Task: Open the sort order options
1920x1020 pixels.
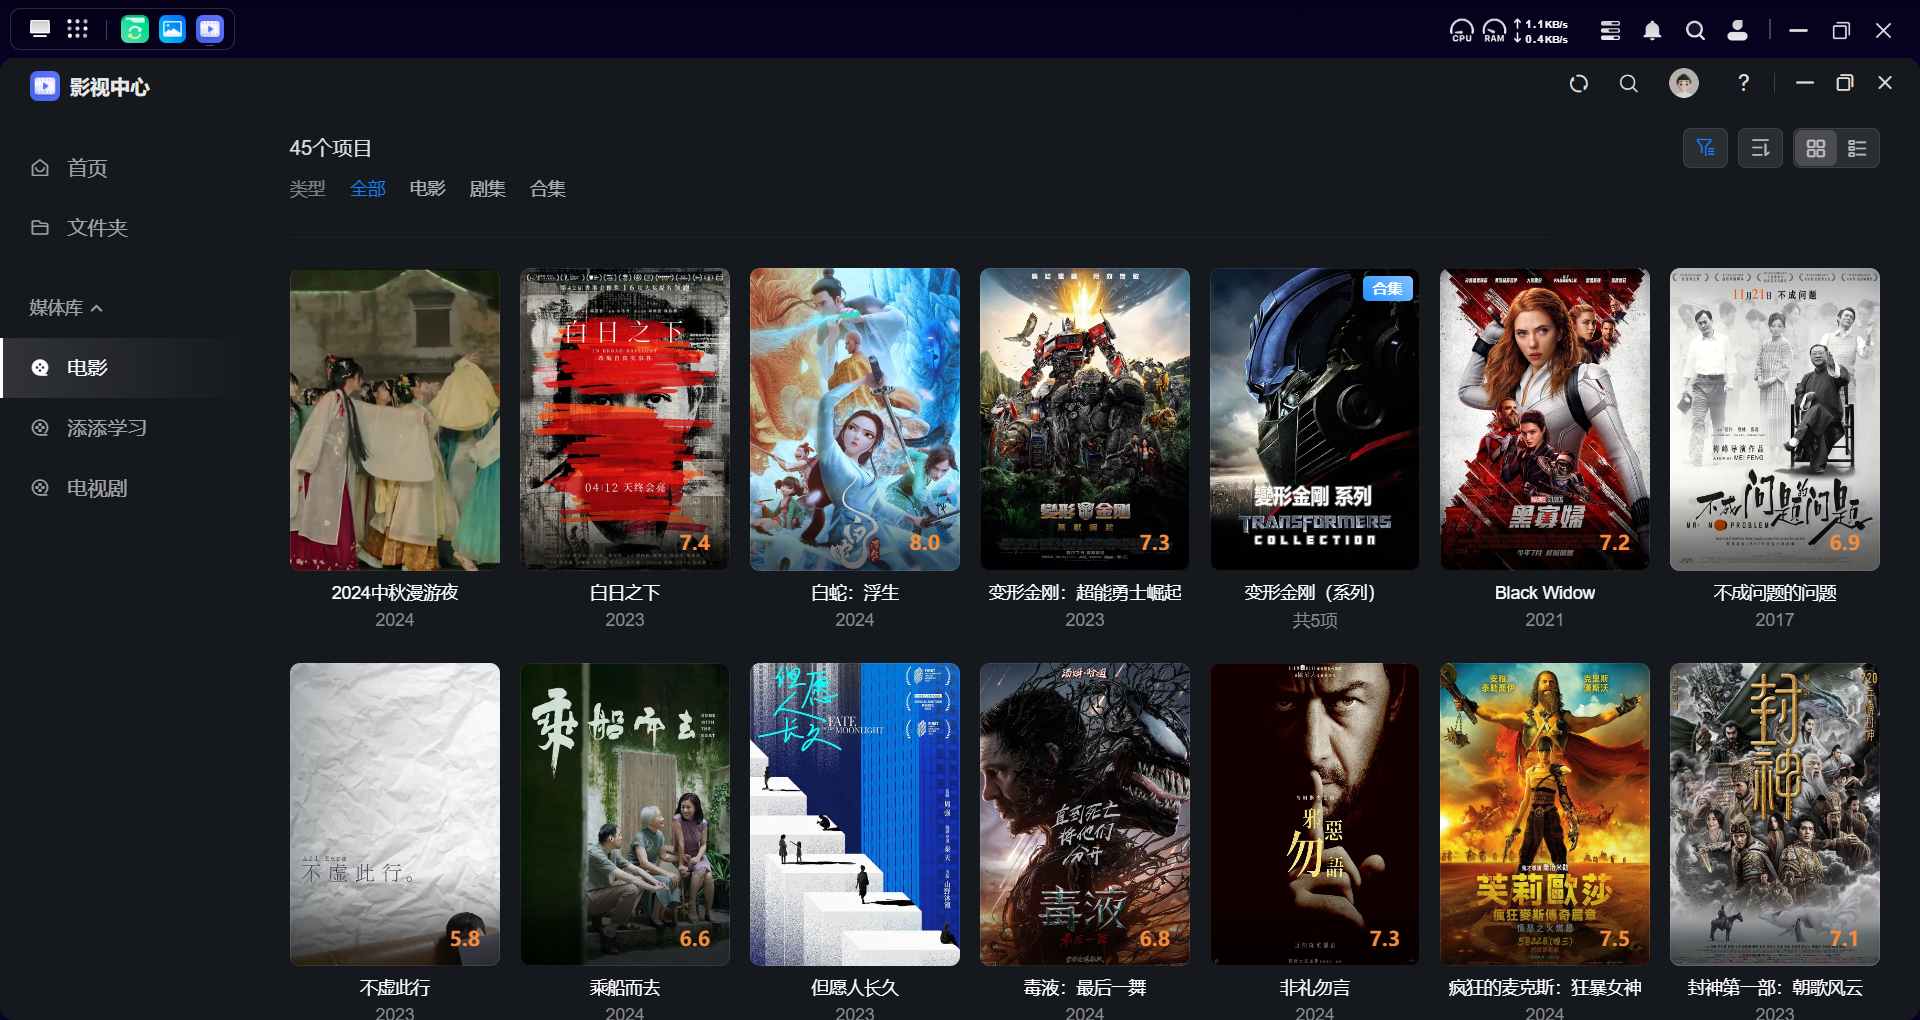Action: pos(1760,148)
